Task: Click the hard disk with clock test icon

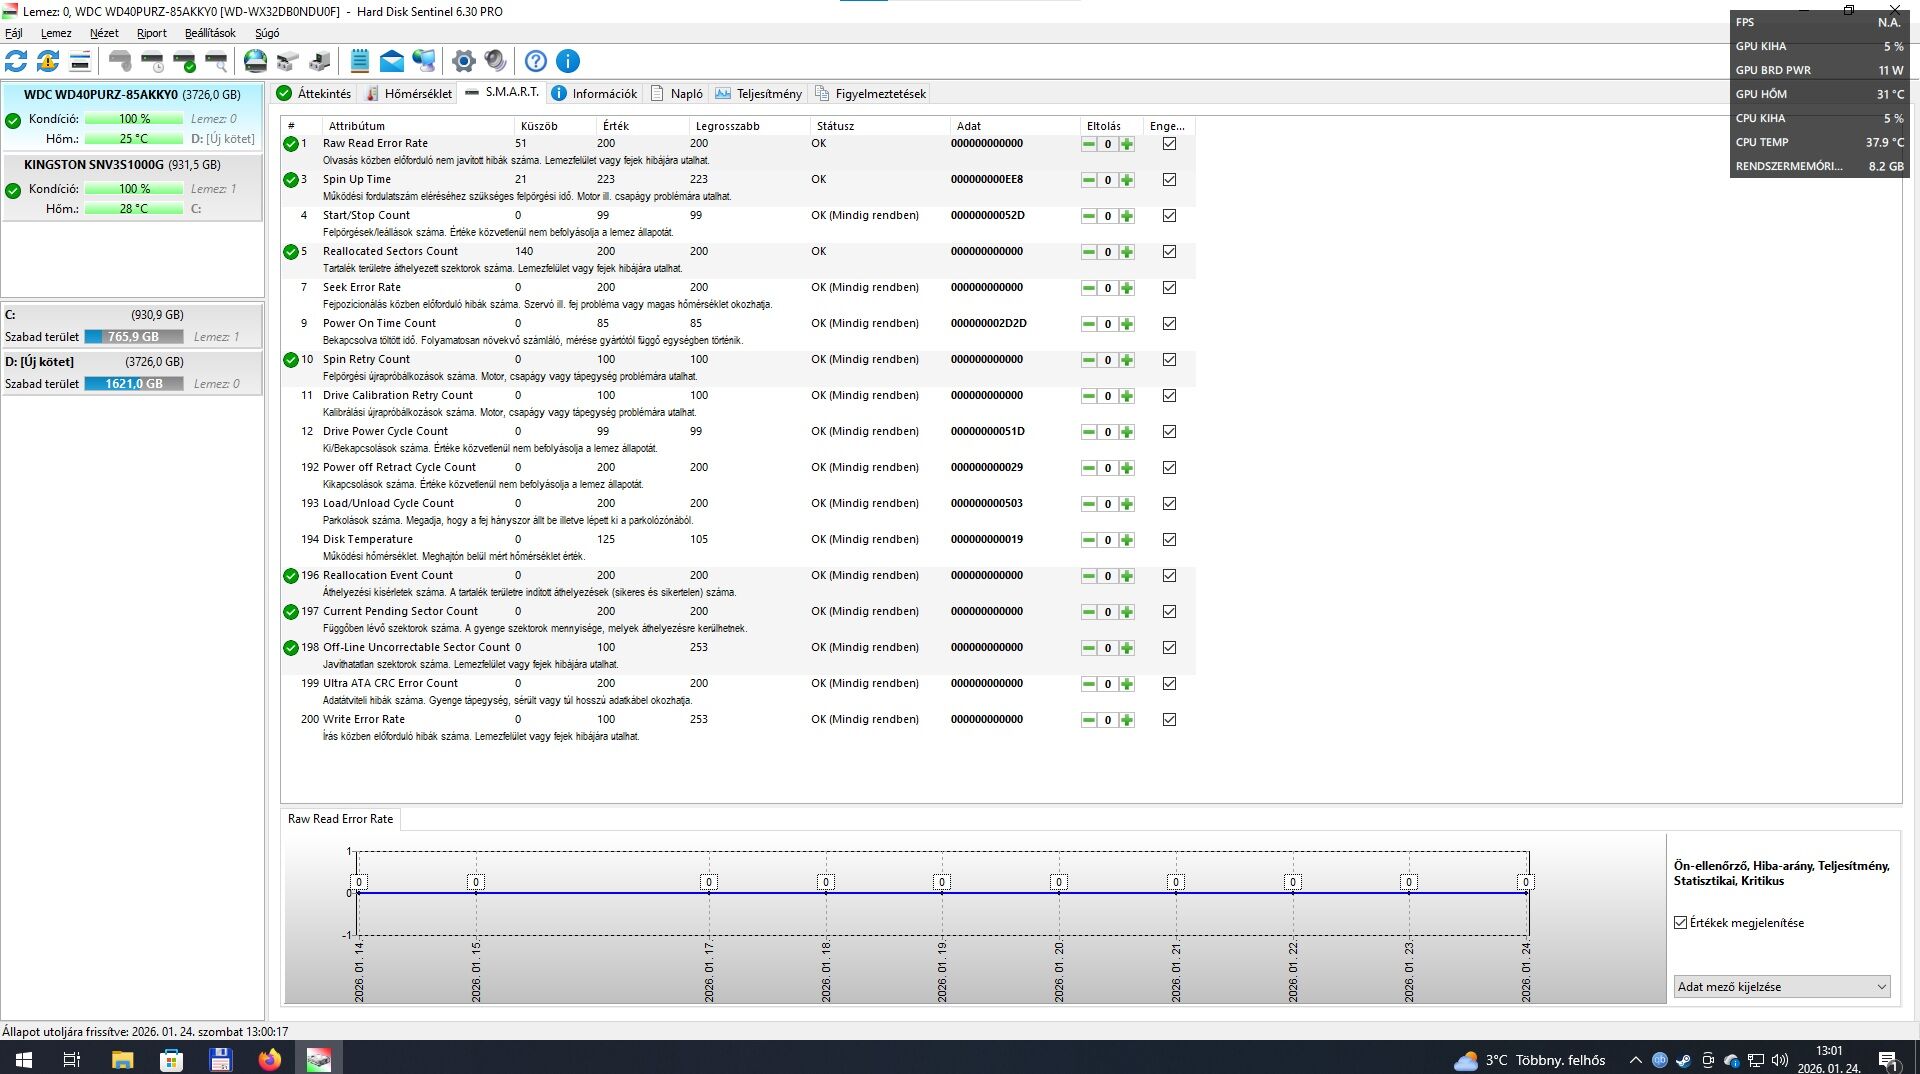Action: 152,61
